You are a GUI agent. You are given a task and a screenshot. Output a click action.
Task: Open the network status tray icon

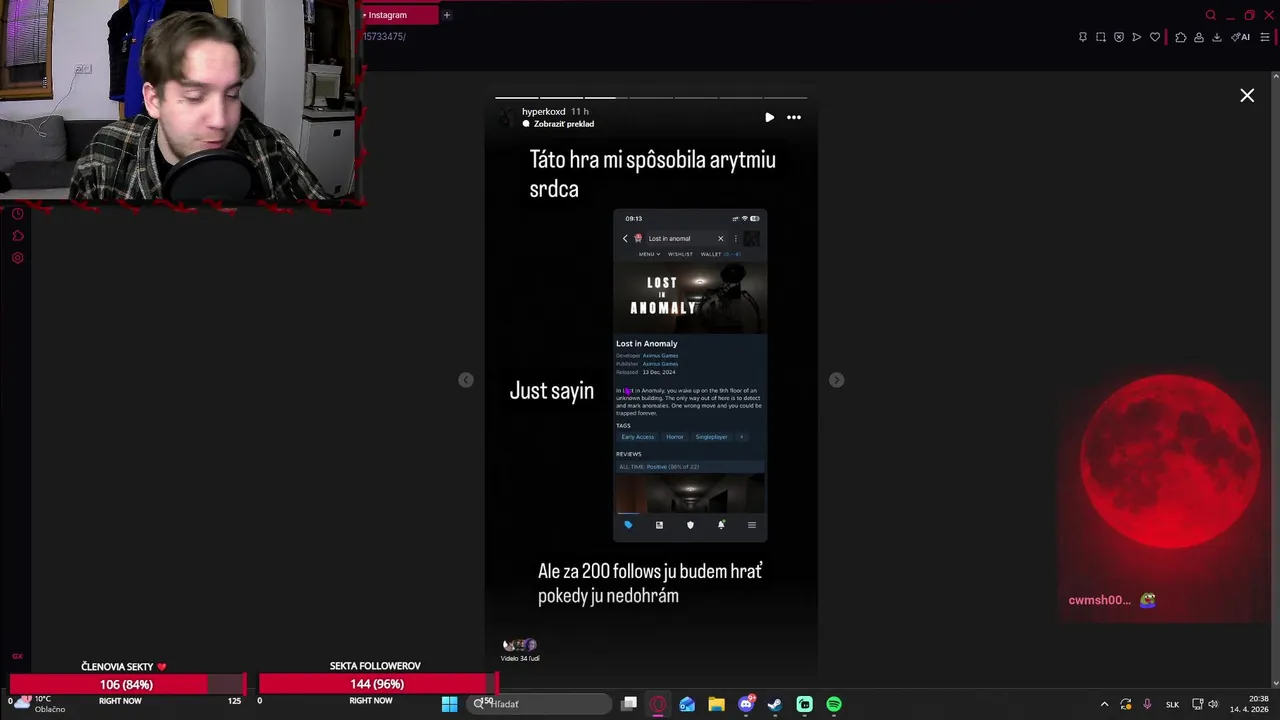1198,704
